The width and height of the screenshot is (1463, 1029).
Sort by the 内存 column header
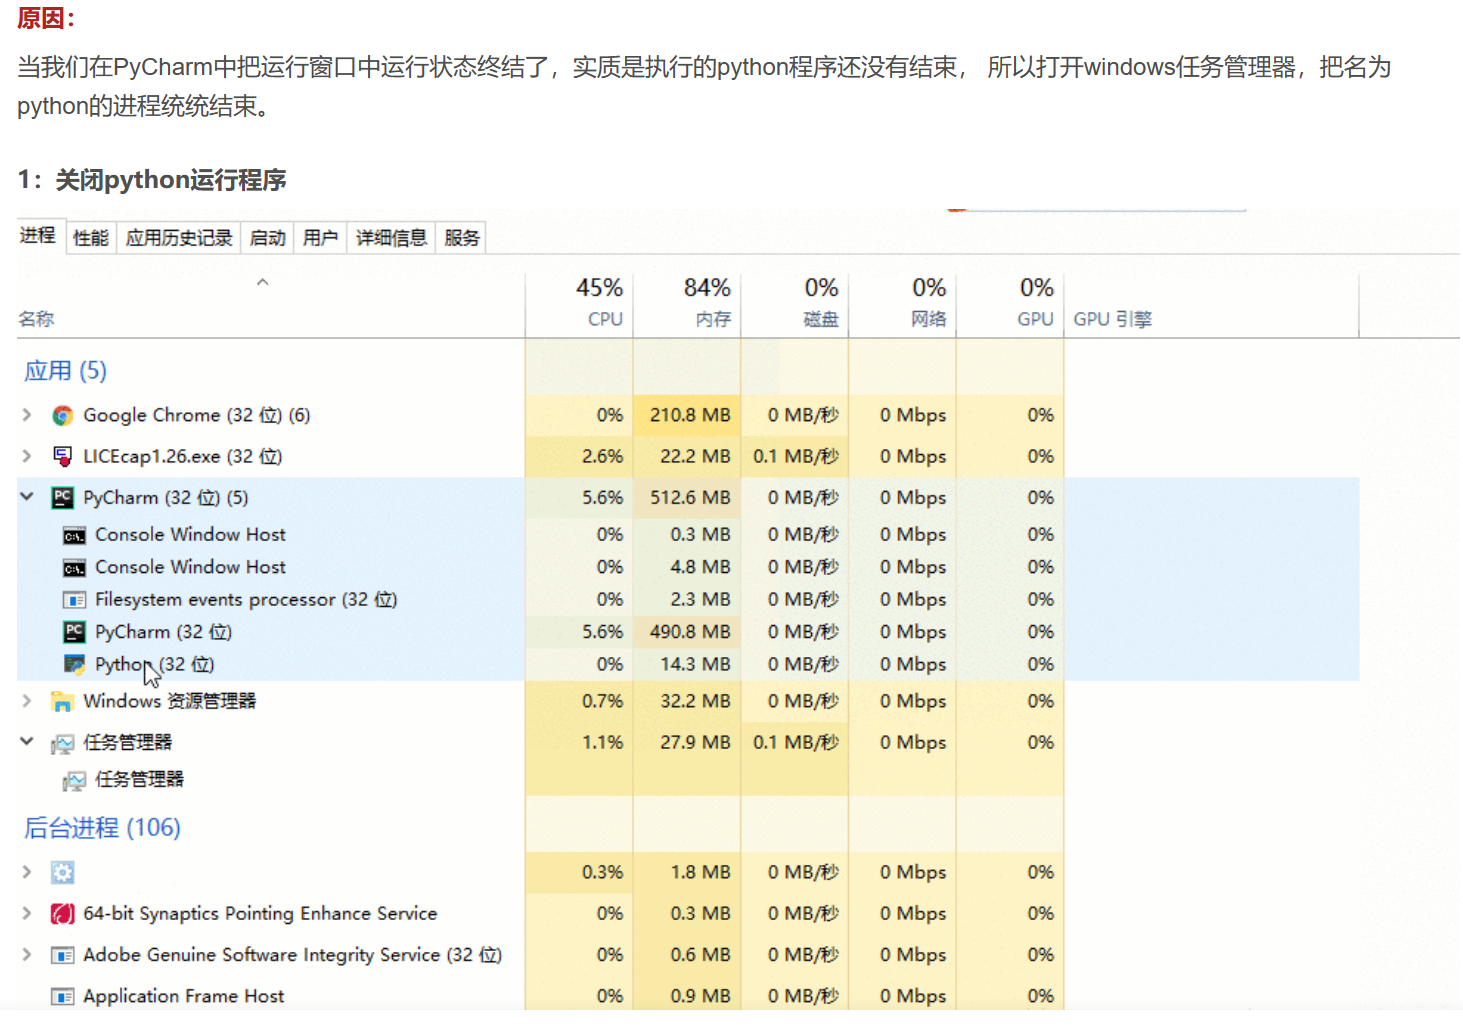click(x=687, y=304)
